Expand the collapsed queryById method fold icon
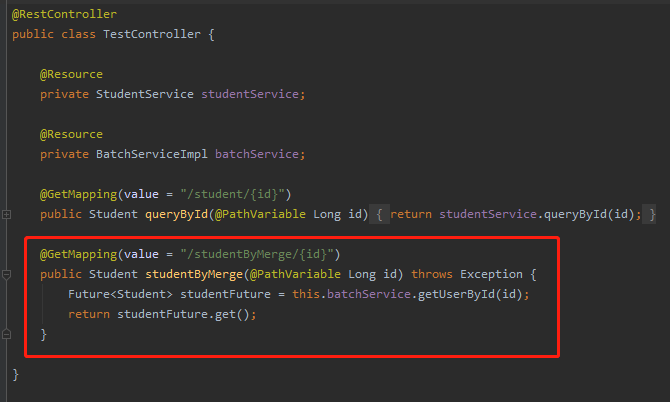670x402 pixels. [6, 214]
